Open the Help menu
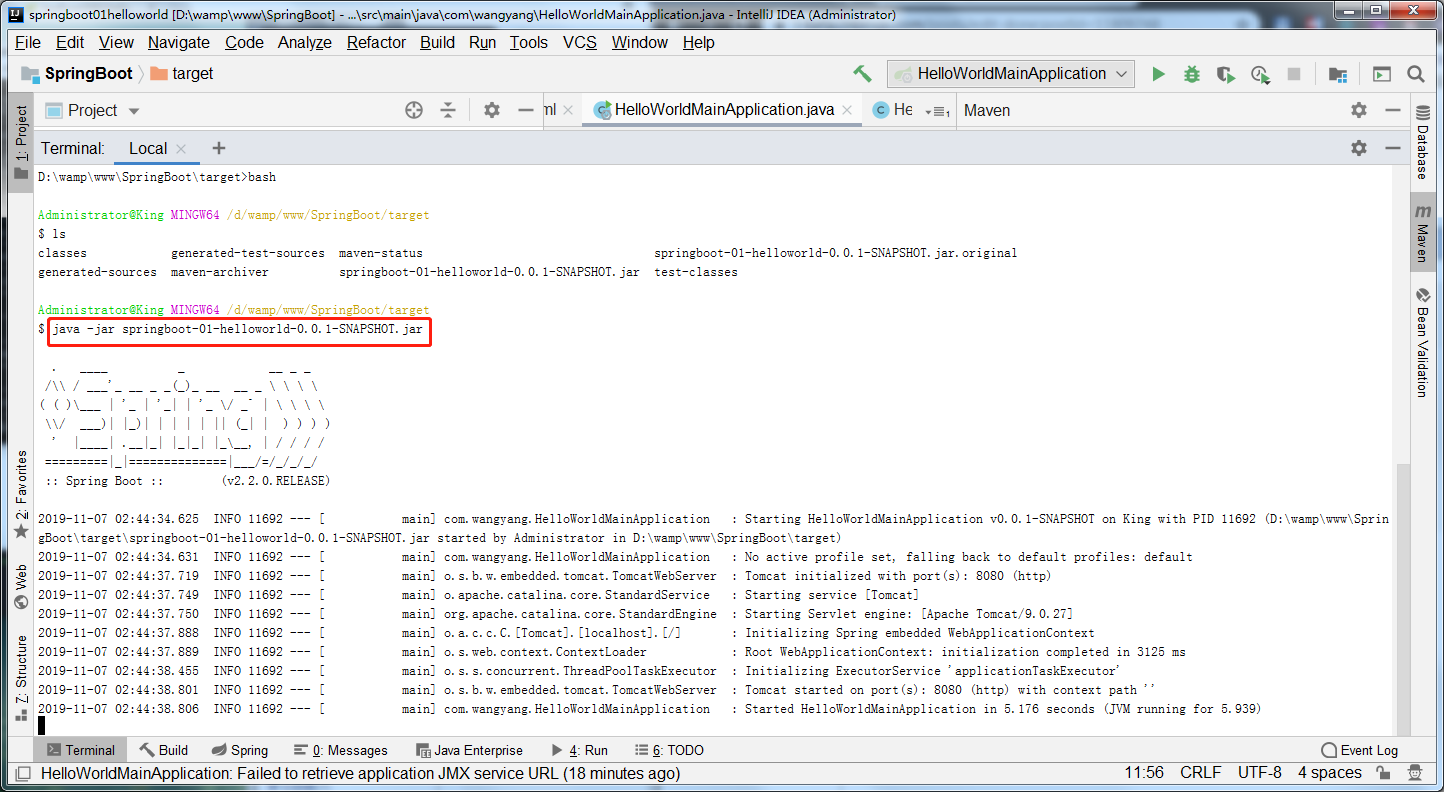The image size is (1444, 792). (698, 42)
